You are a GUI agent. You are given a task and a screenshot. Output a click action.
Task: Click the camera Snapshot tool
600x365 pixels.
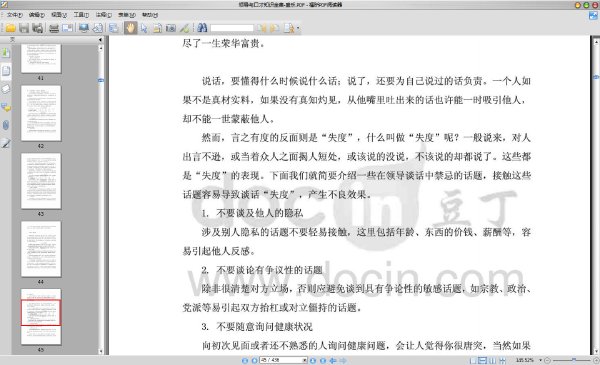pyautogui.click(x=171, y=28)
